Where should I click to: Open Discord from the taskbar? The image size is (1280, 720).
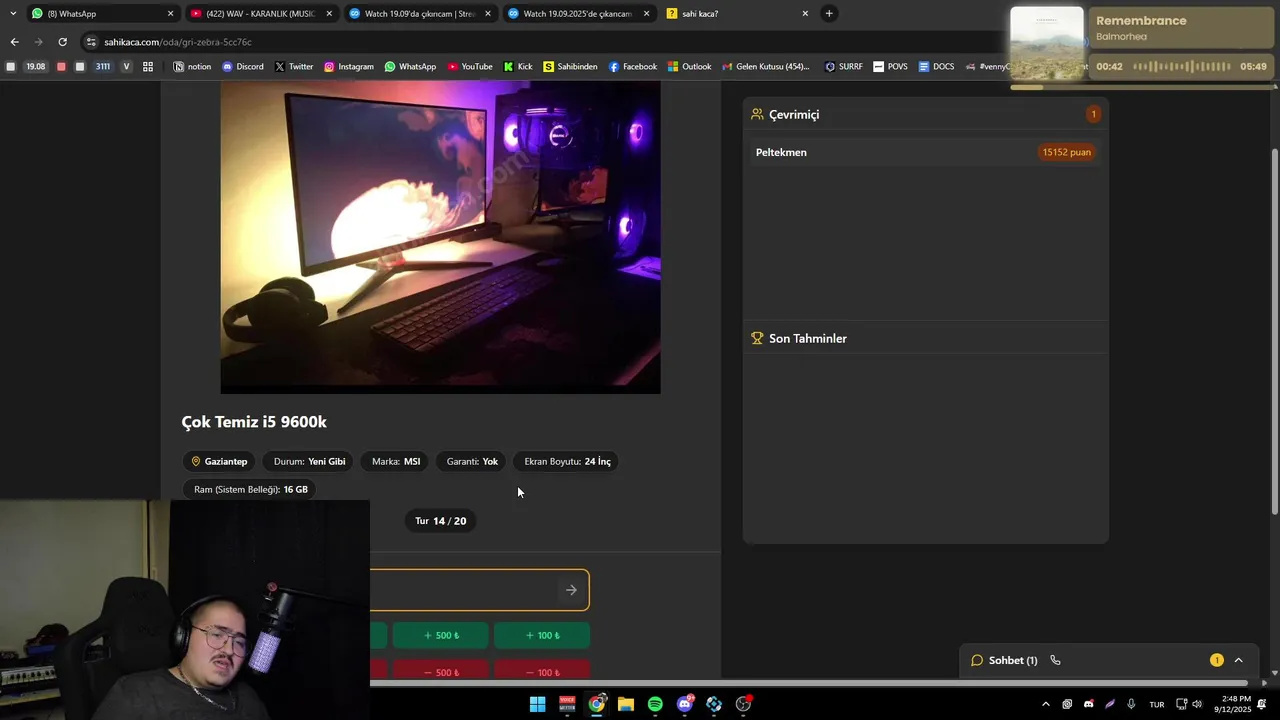[685, 704]
